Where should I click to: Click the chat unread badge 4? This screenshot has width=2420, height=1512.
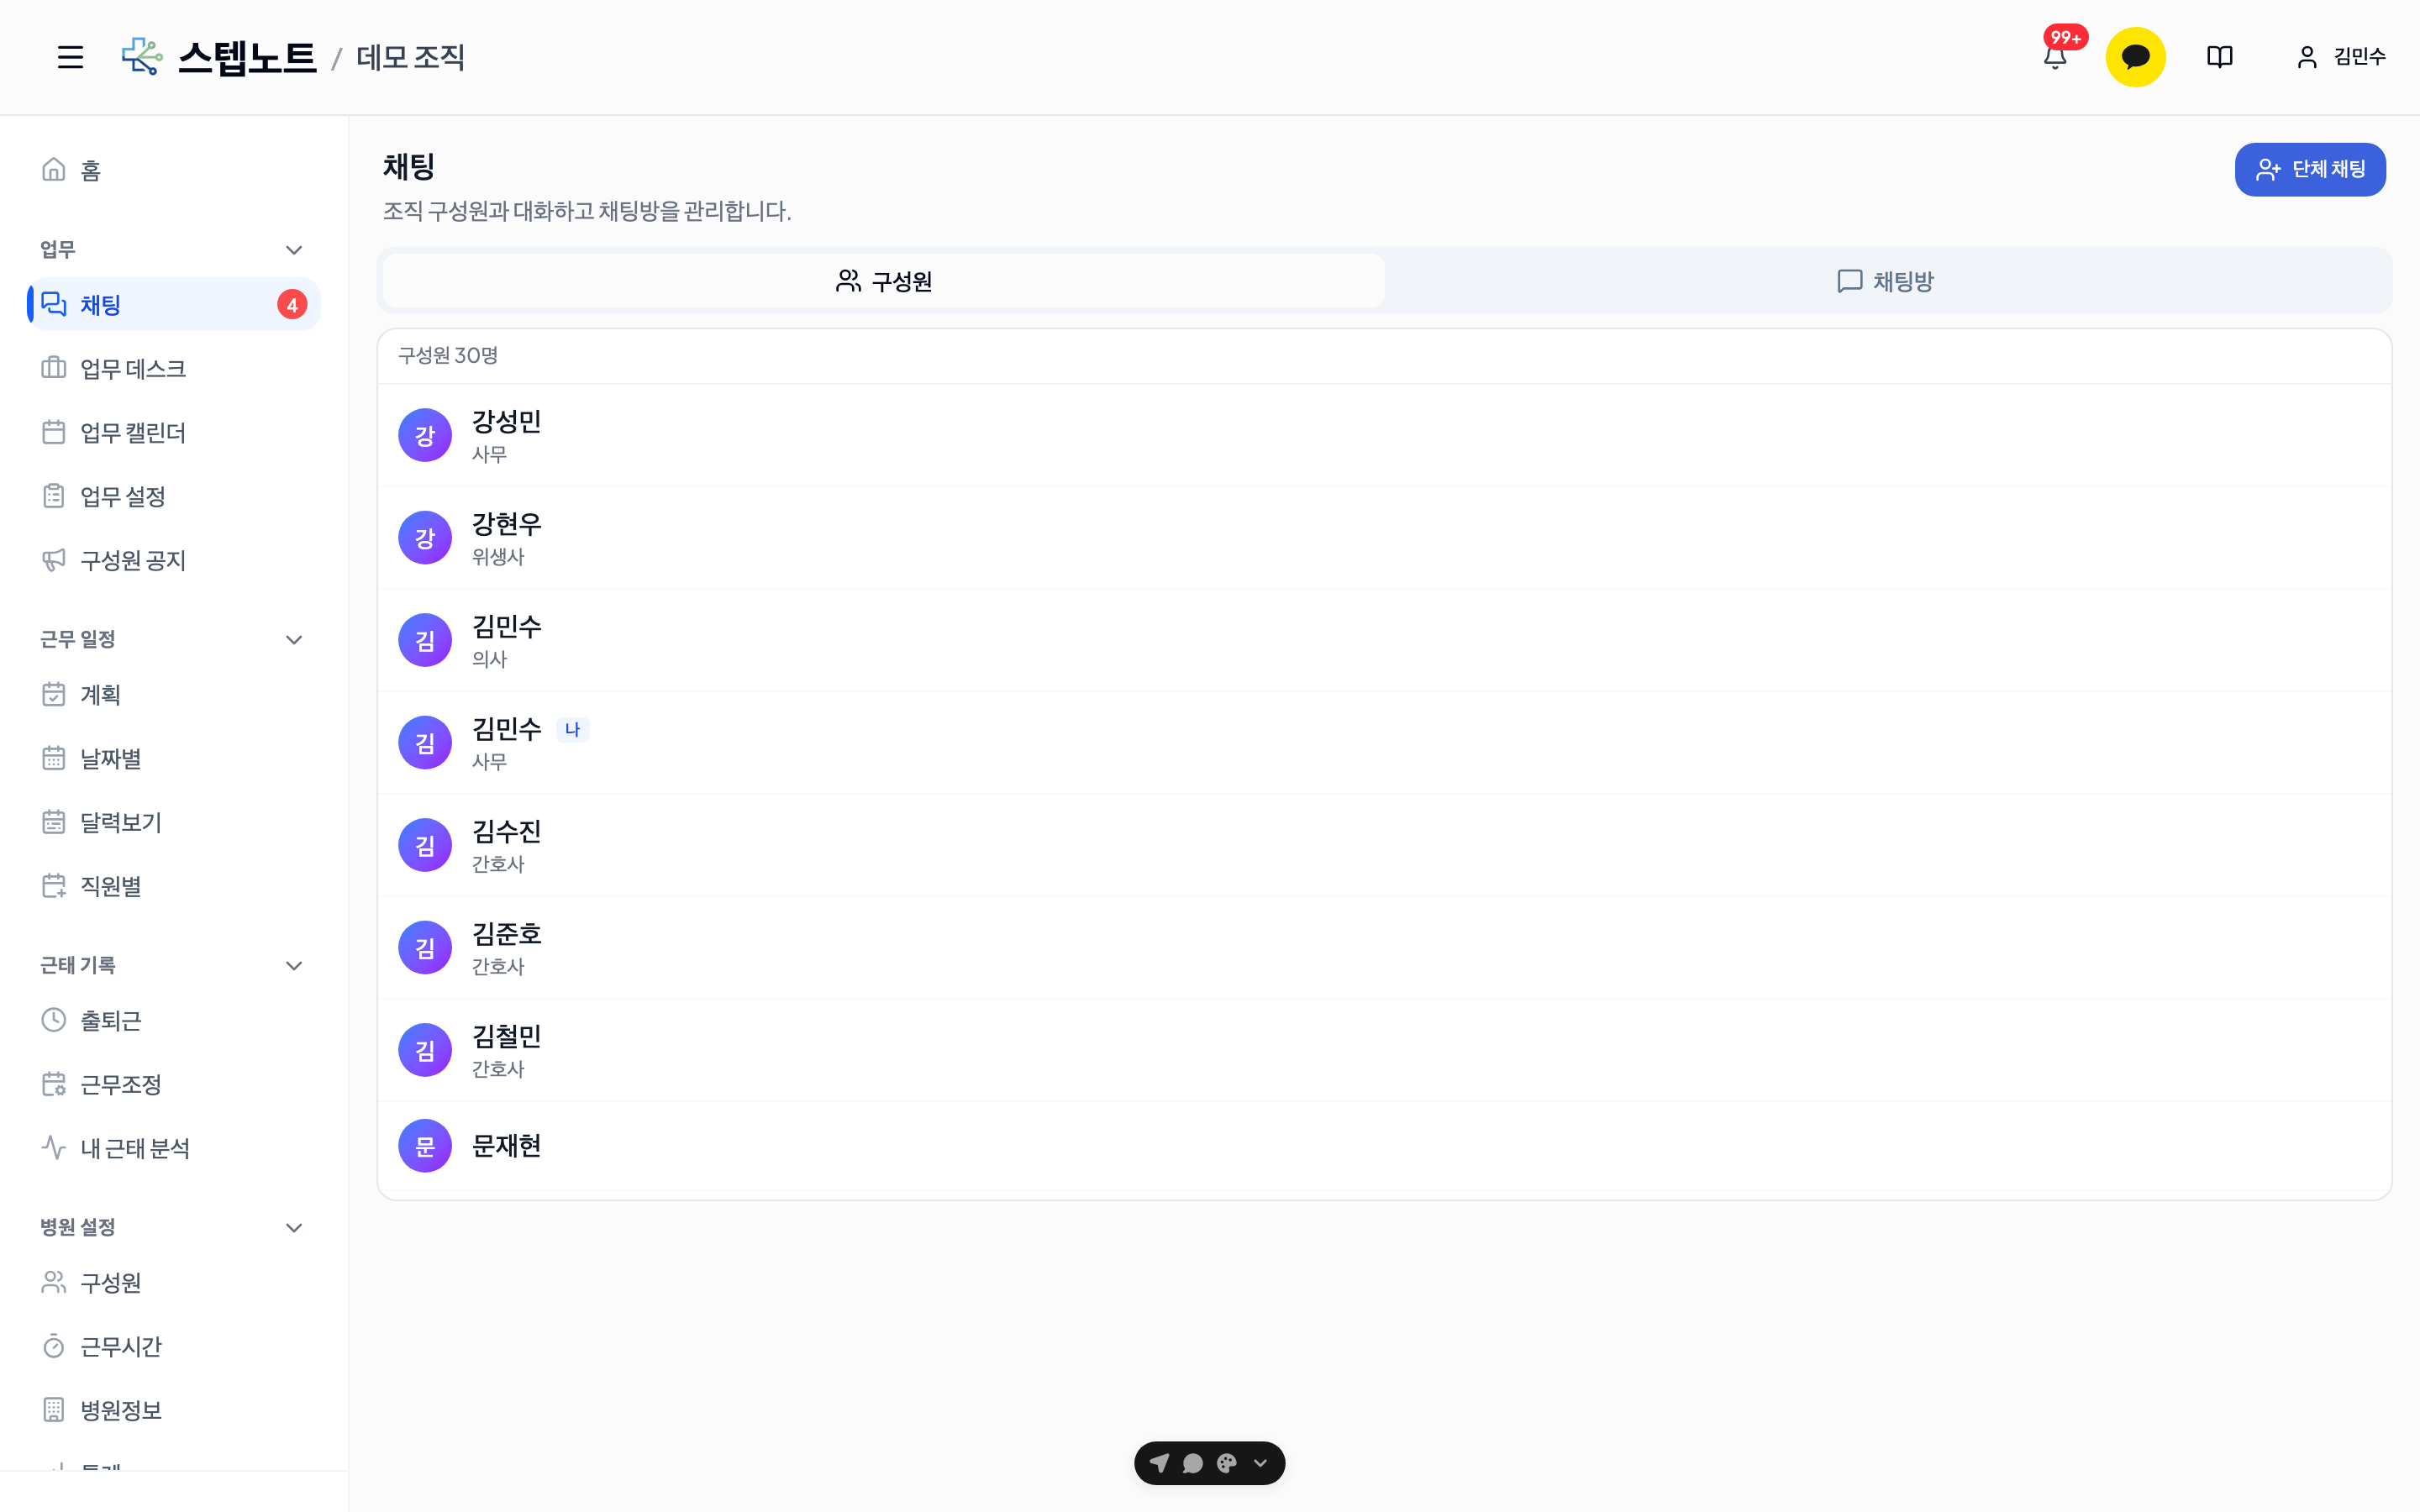(292, 305)
